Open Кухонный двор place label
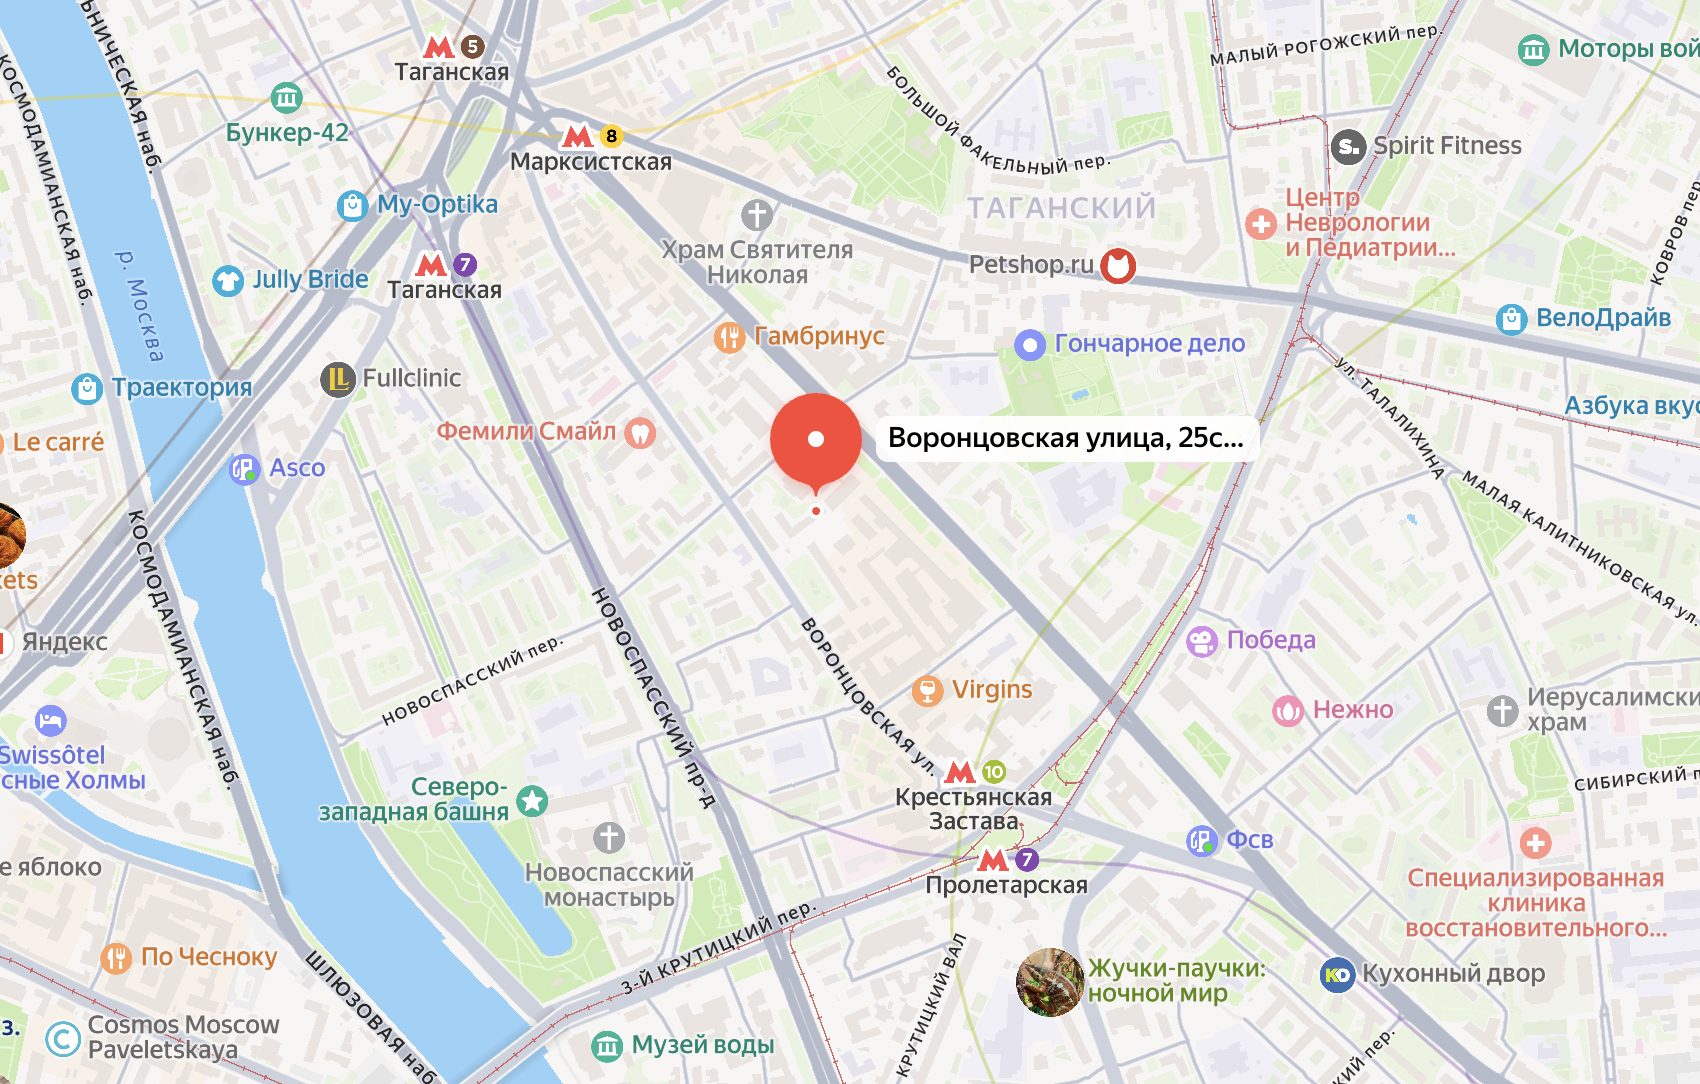Image resolution: width=1700 pixels, height=1084 pixels. pos(1453,973)
